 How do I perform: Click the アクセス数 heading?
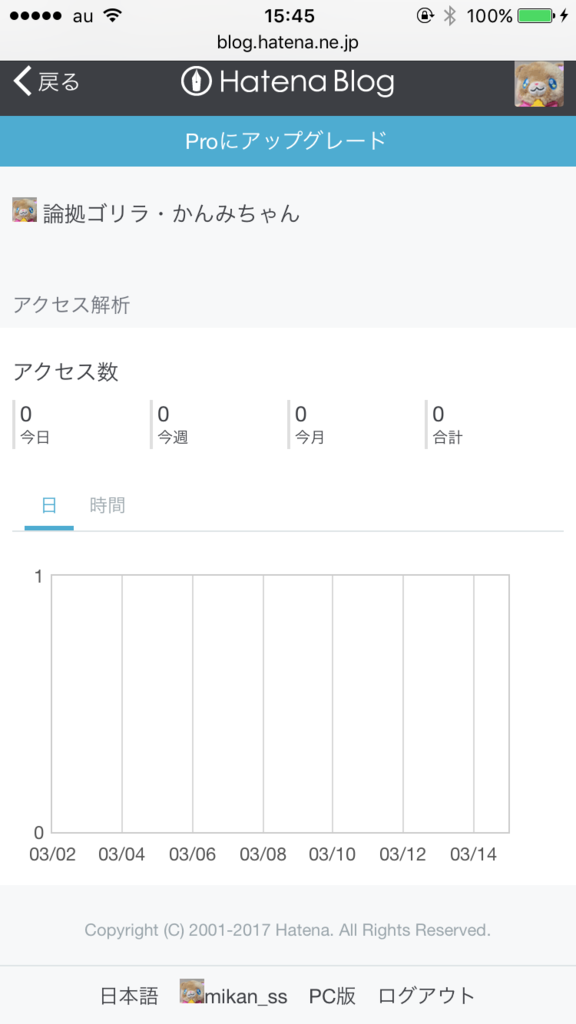tap(66, 372)
